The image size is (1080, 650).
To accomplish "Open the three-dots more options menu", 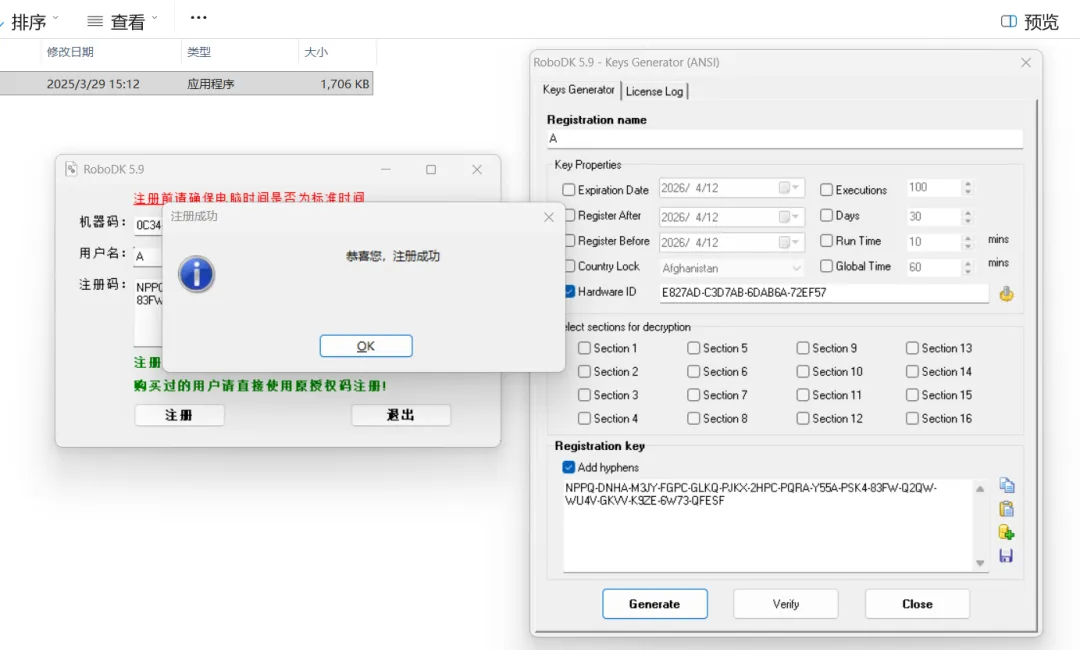I will 198,18.
